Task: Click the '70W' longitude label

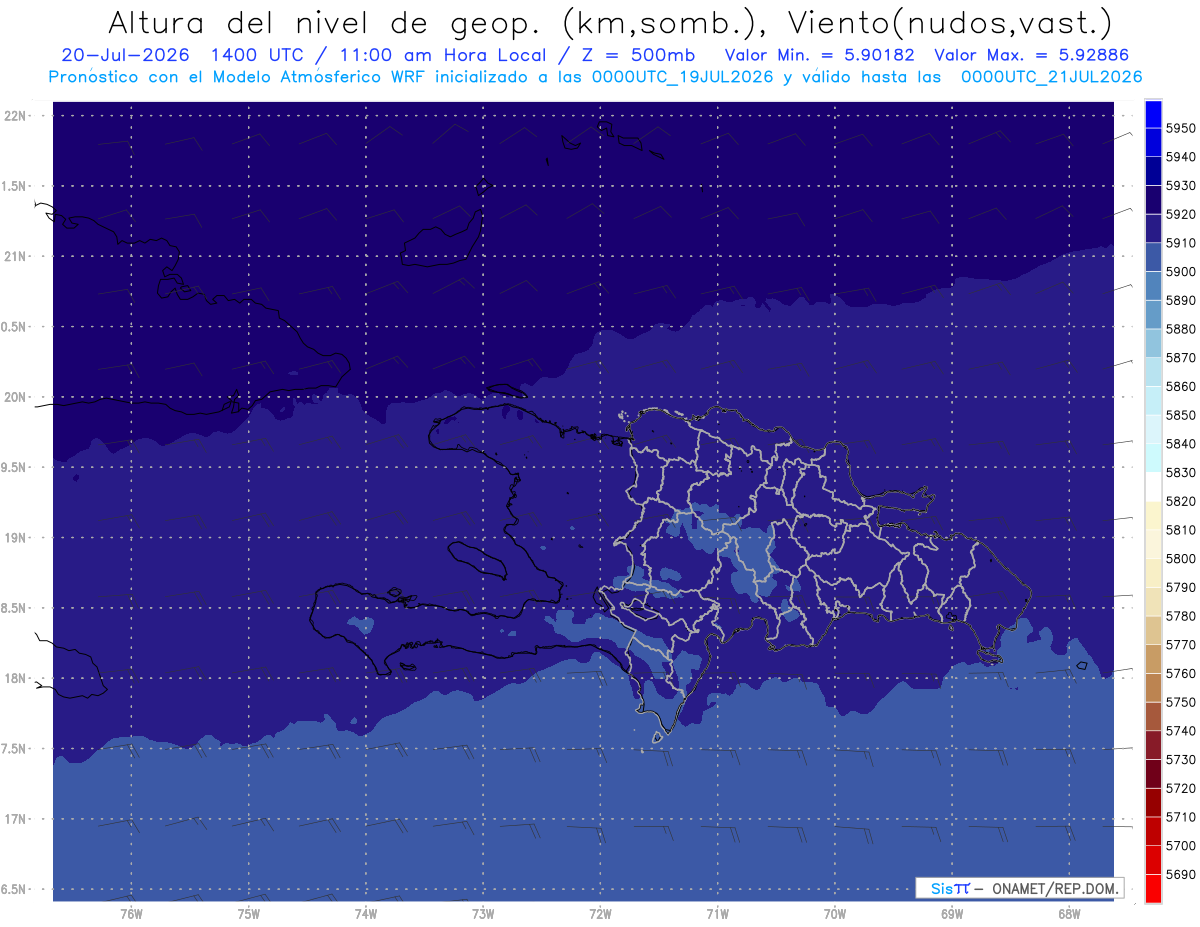Action: click(x=835, y=913)
